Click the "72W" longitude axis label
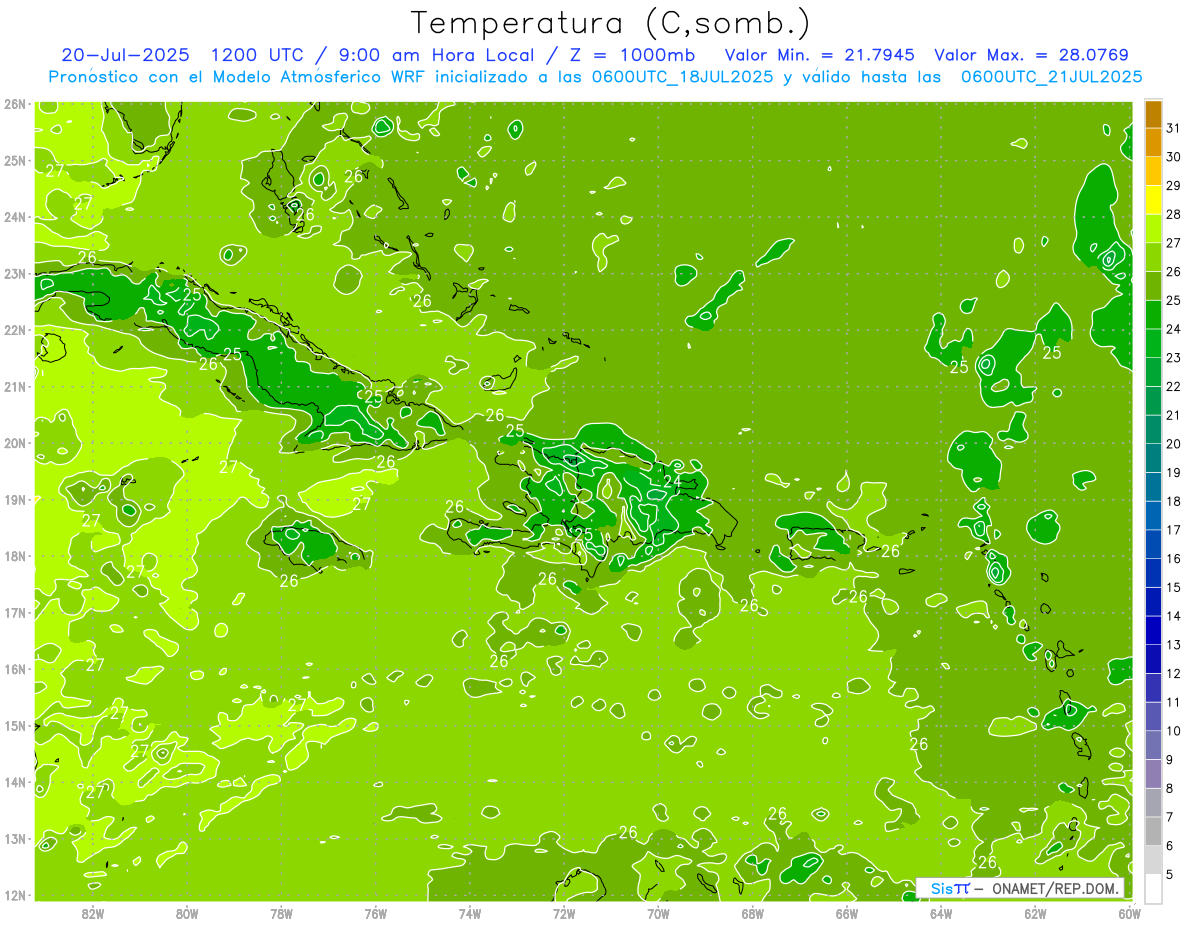This screenshot has width=1200, height=927. (x=564, y=913)
